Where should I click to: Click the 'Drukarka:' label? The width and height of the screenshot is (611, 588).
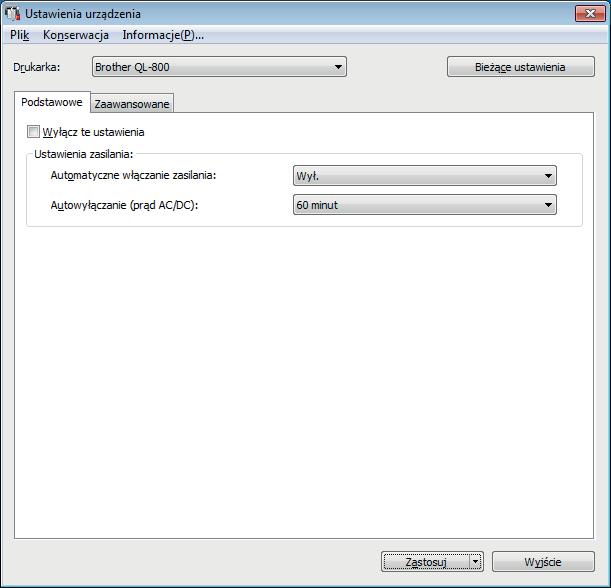(37, 67)
